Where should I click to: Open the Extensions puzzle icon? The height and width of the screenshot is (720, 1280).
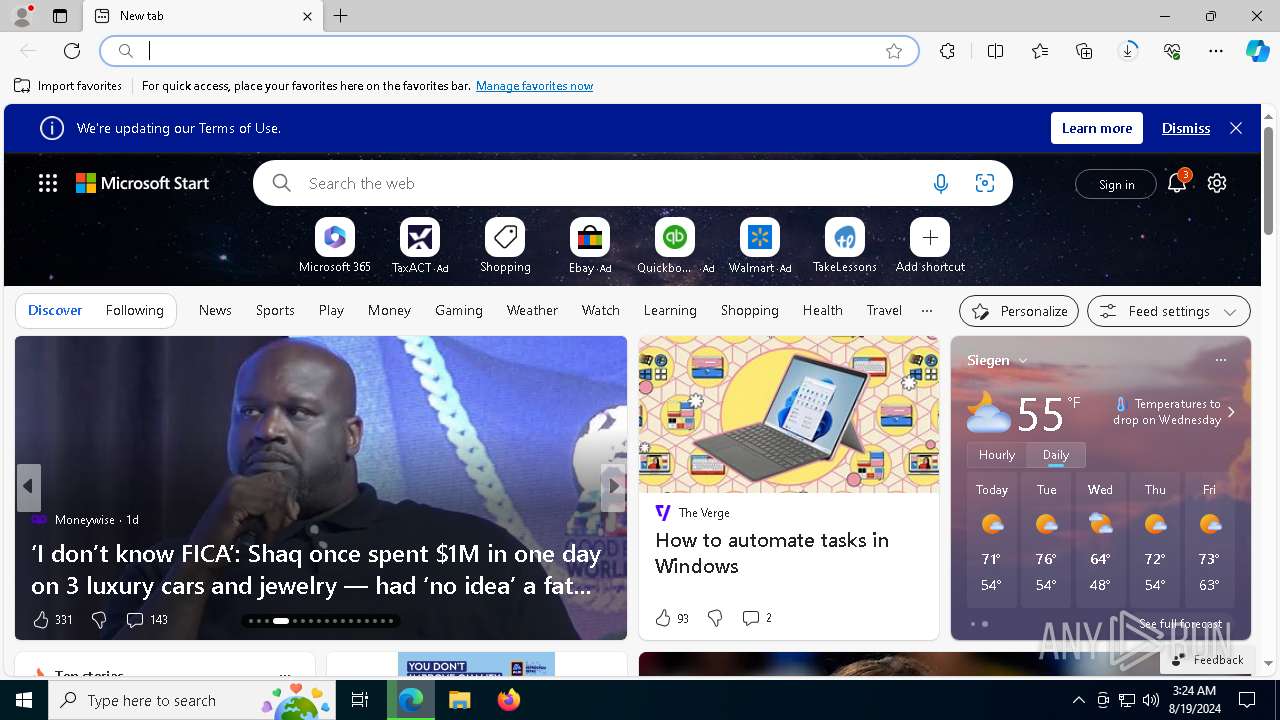pyautogui.click(x=947, y=51)
